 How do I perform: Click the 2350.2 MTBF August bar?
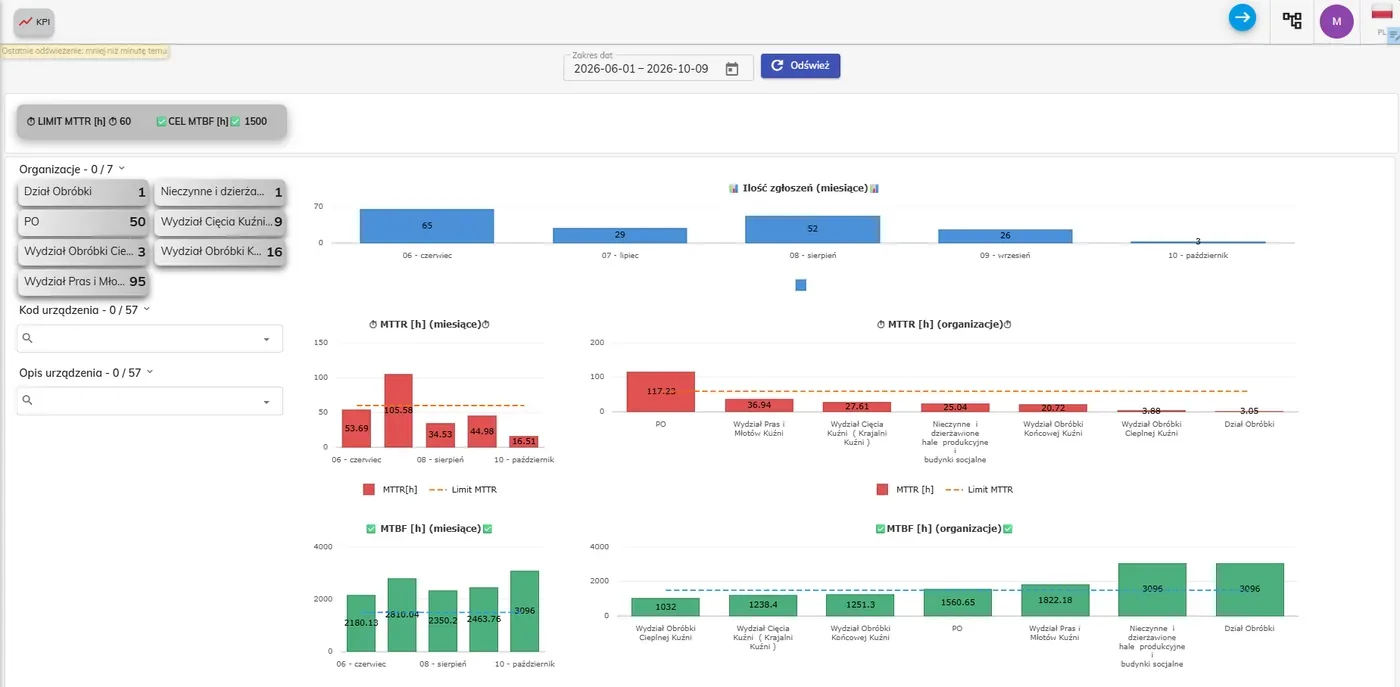[443, 621]
